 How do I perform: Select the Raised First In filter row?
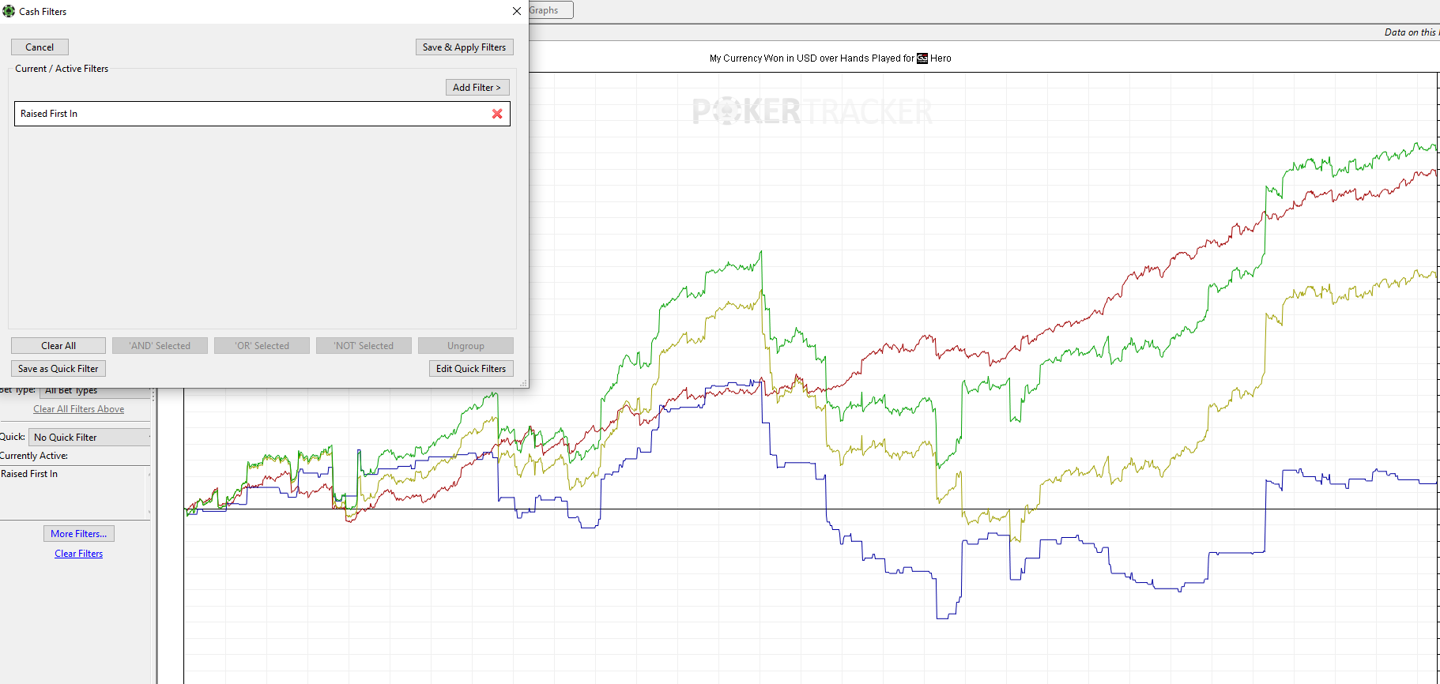point(250,114)
